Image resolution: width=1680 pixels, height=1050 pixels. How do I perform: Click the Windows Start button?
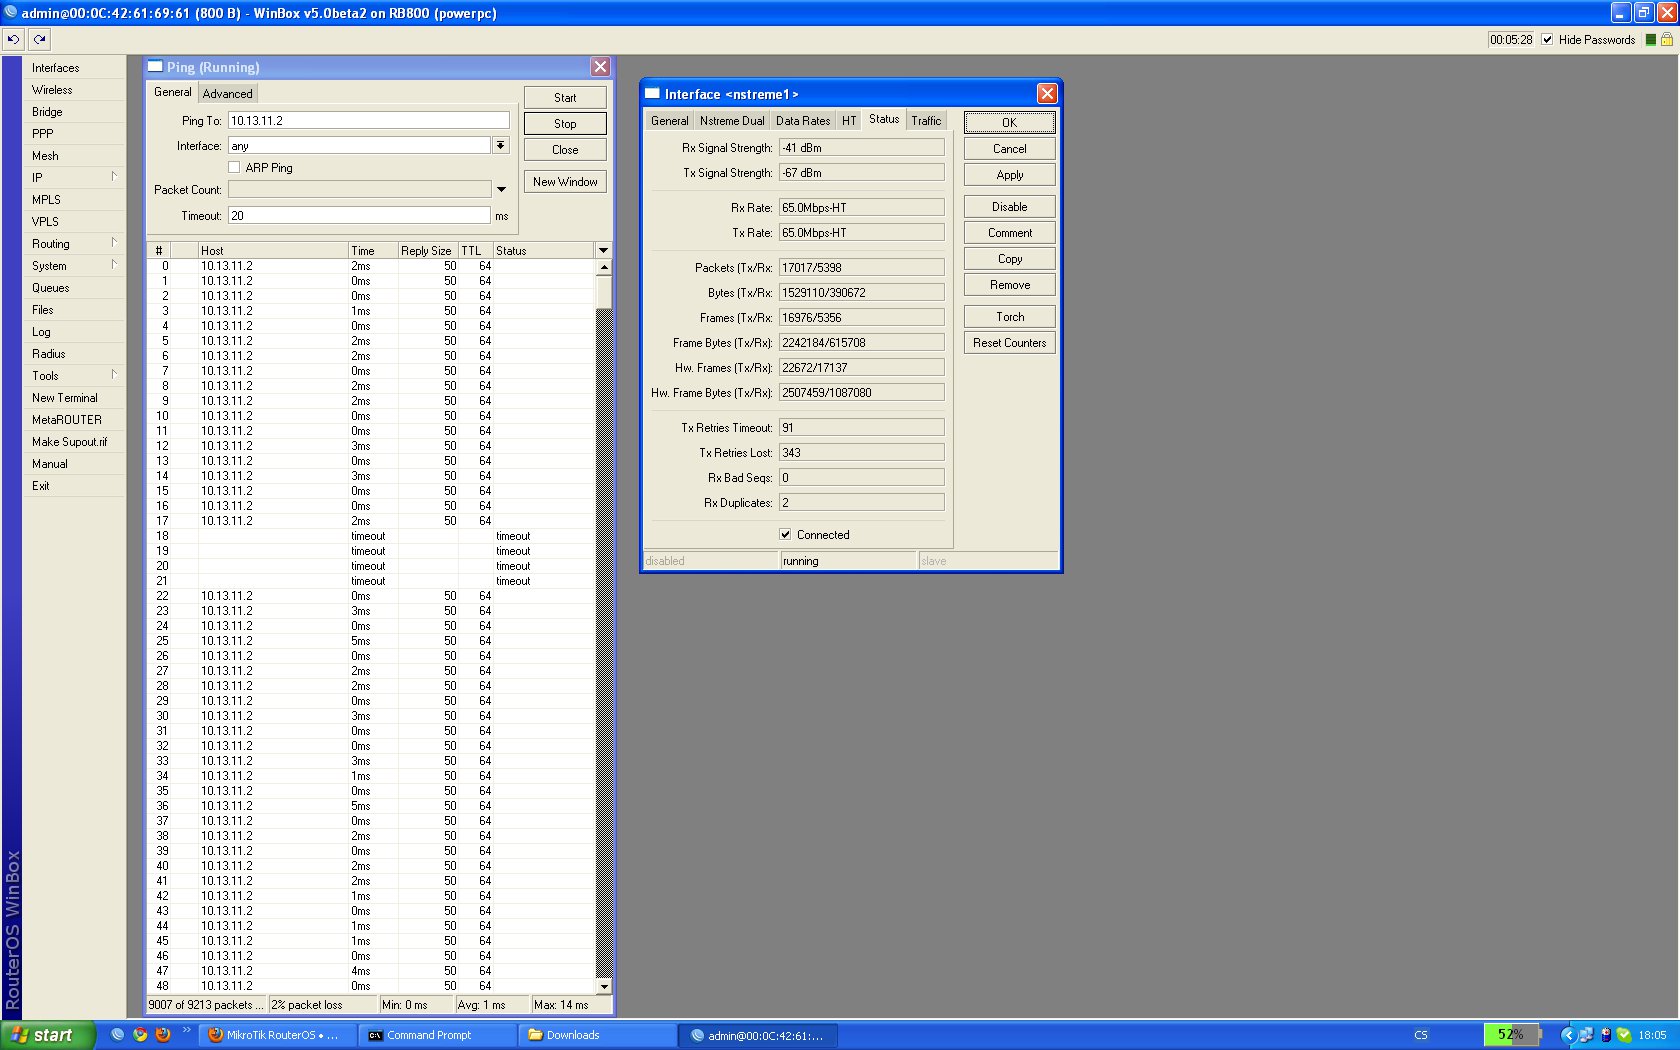click(x=48, y=1035)
